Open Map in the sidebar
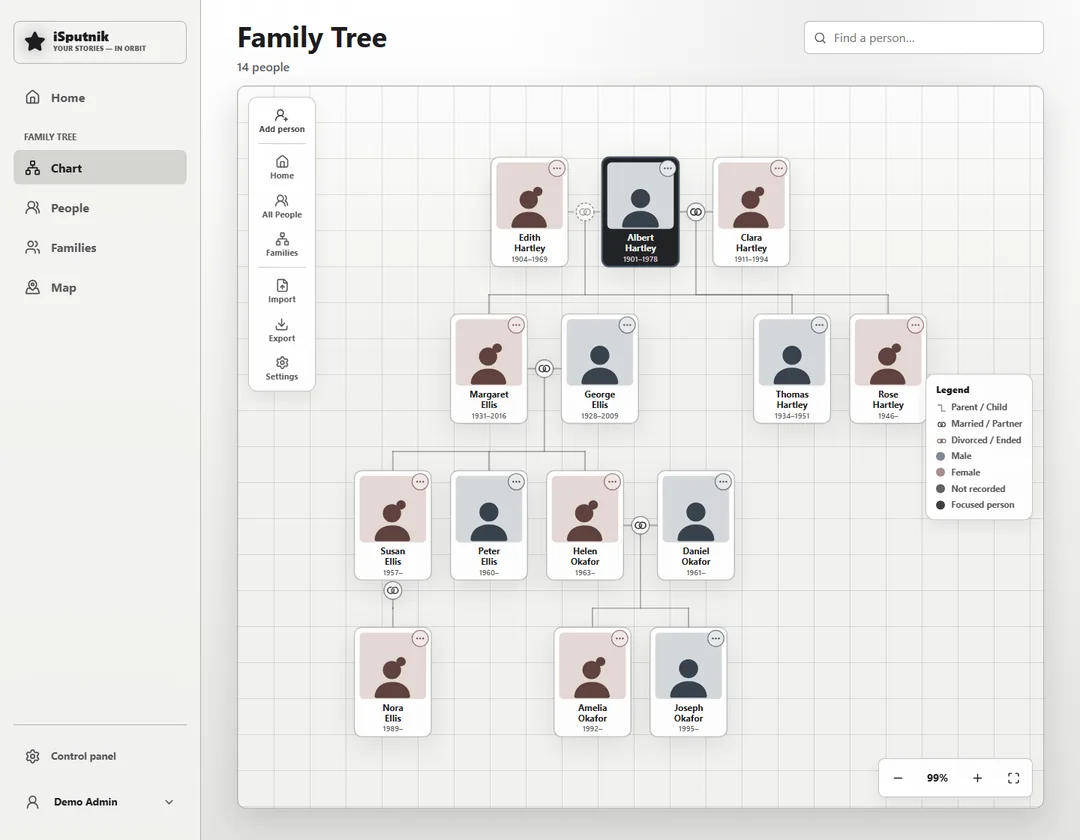 coord(100,288)
